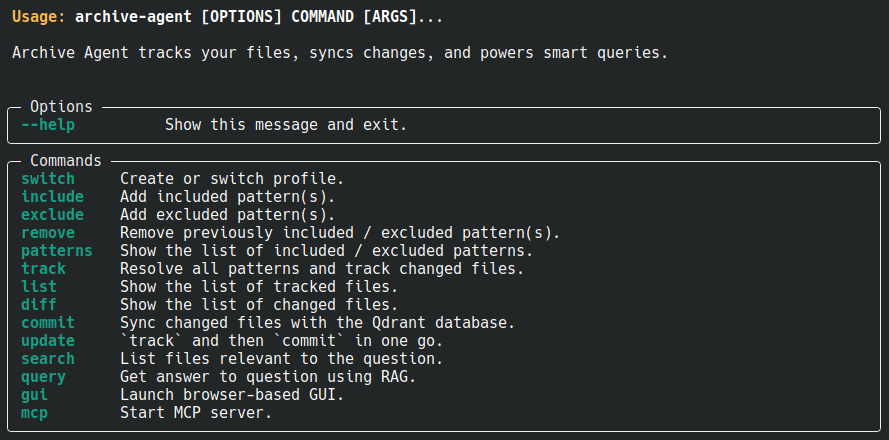Click the yellow Usage: label
This screenshot has height=440, width=889.
(39, 17)
